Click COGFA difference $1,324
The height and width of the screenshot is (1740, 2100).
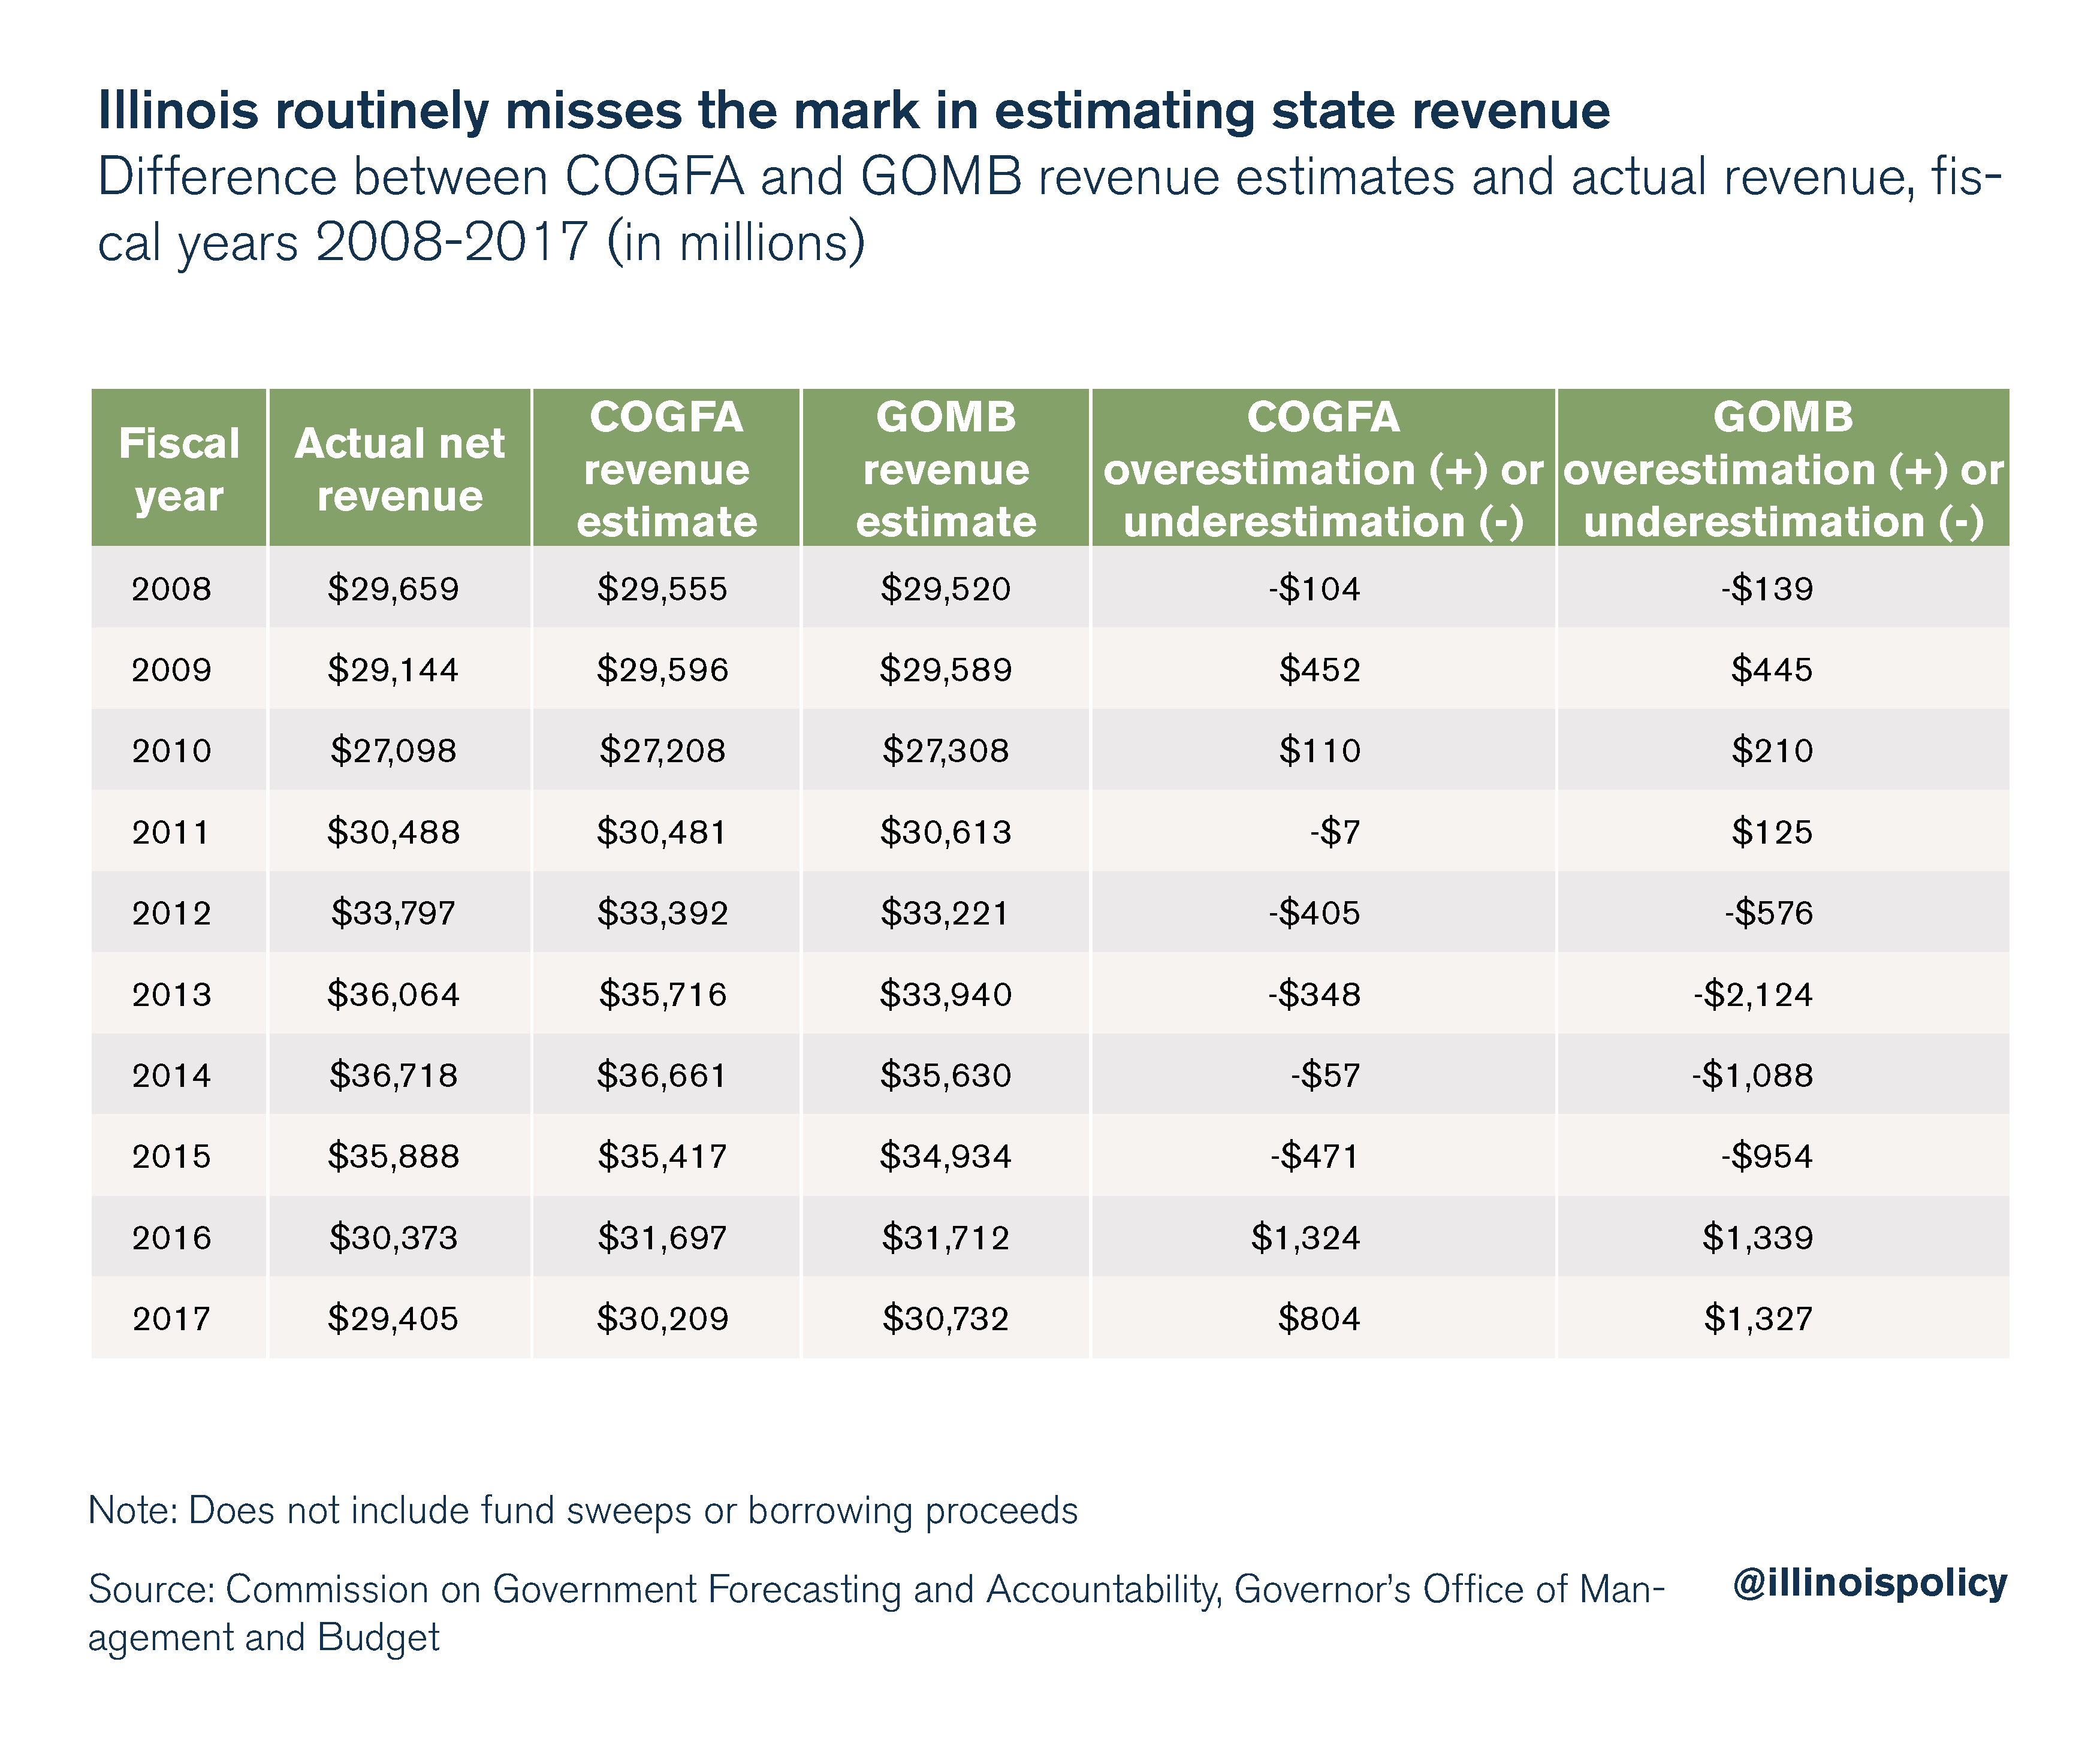coord(1306,1237)
